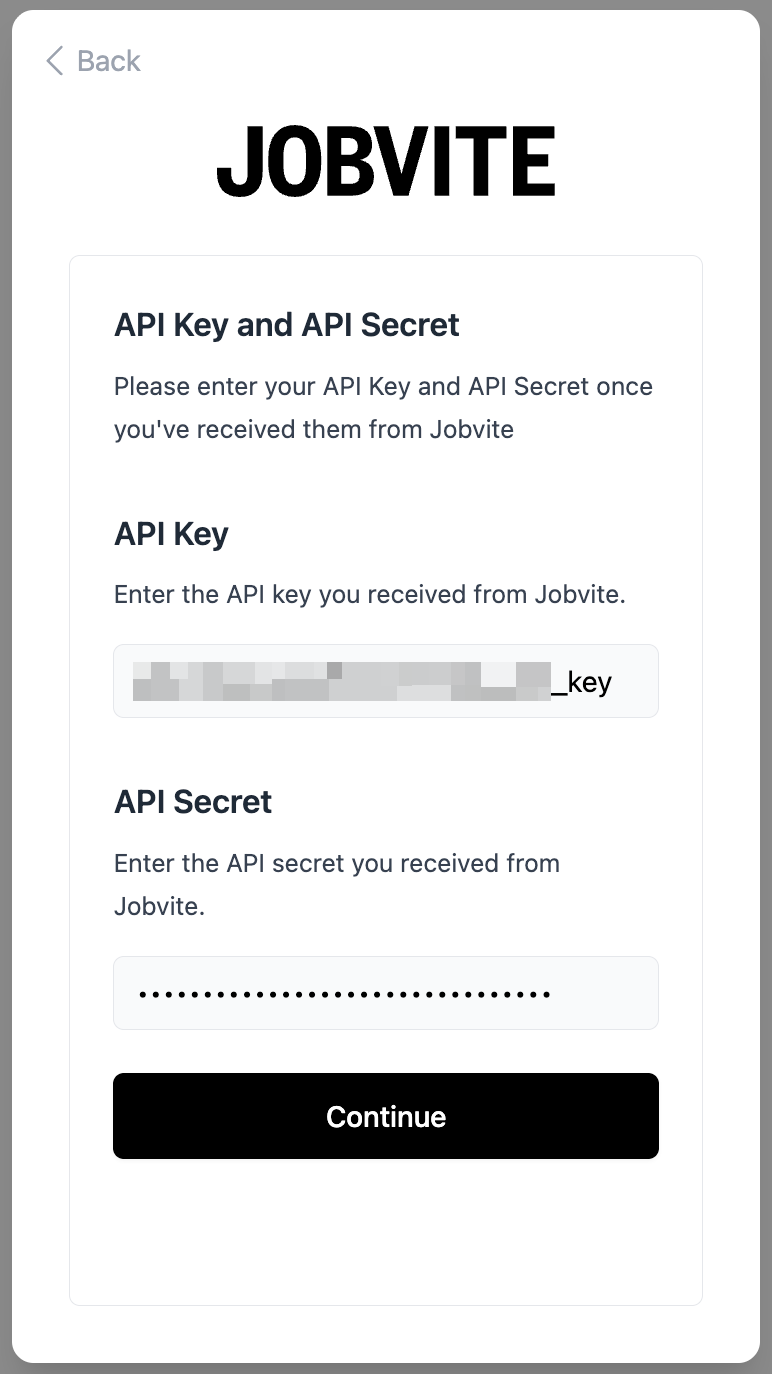Click empty card space below the Continue button
This screenshot has height=1374, width=772.
pyautogui.click(x=386, y=1232)
